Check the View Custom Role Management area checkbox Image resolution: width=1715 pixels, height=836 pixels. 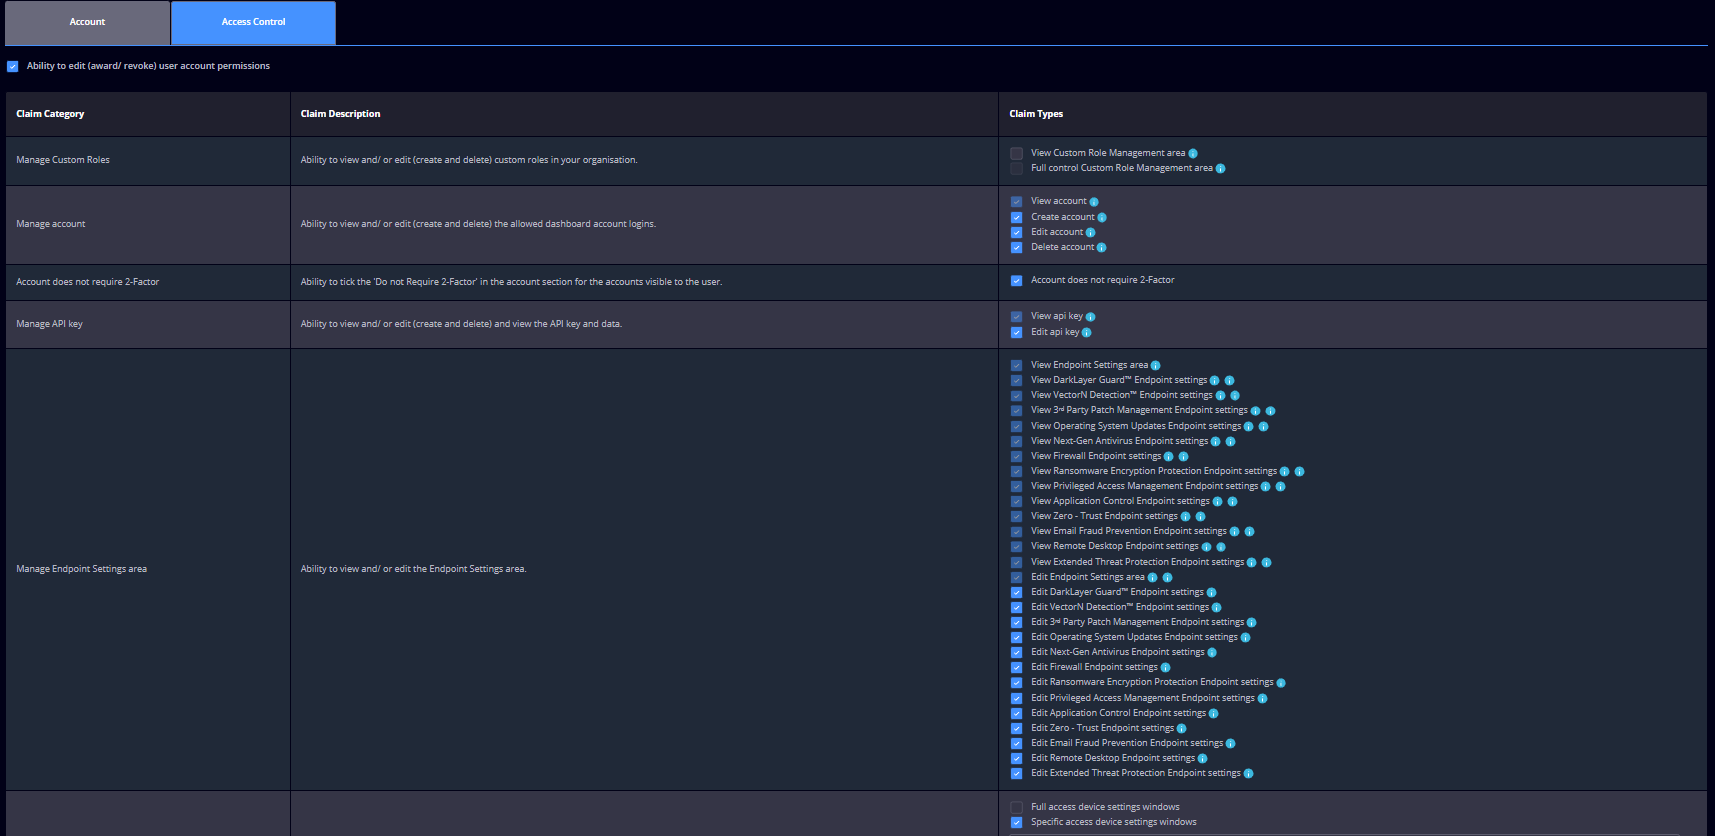click(x=1016, y=154)
